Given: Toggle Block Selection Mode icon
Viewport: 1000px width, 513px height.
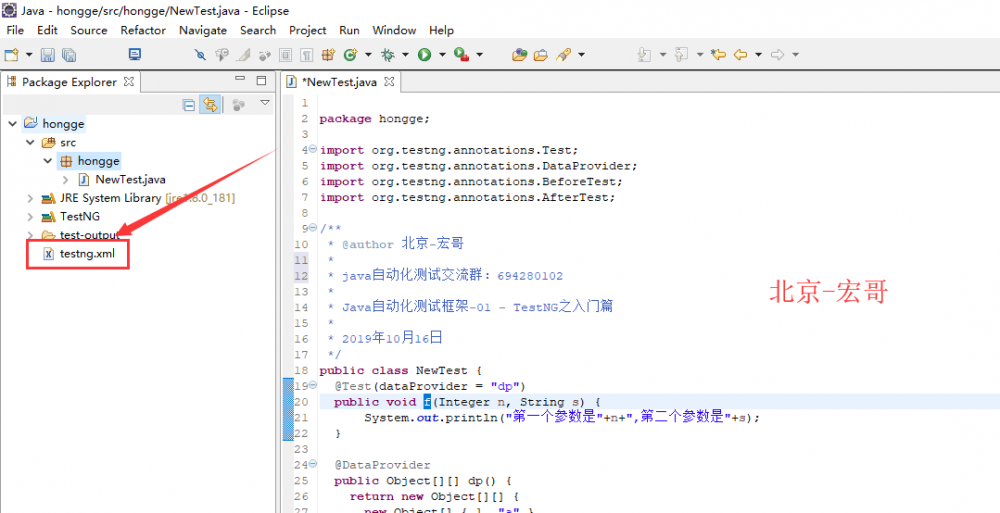Looking at the screenshot, I should [x=285, y=55].
